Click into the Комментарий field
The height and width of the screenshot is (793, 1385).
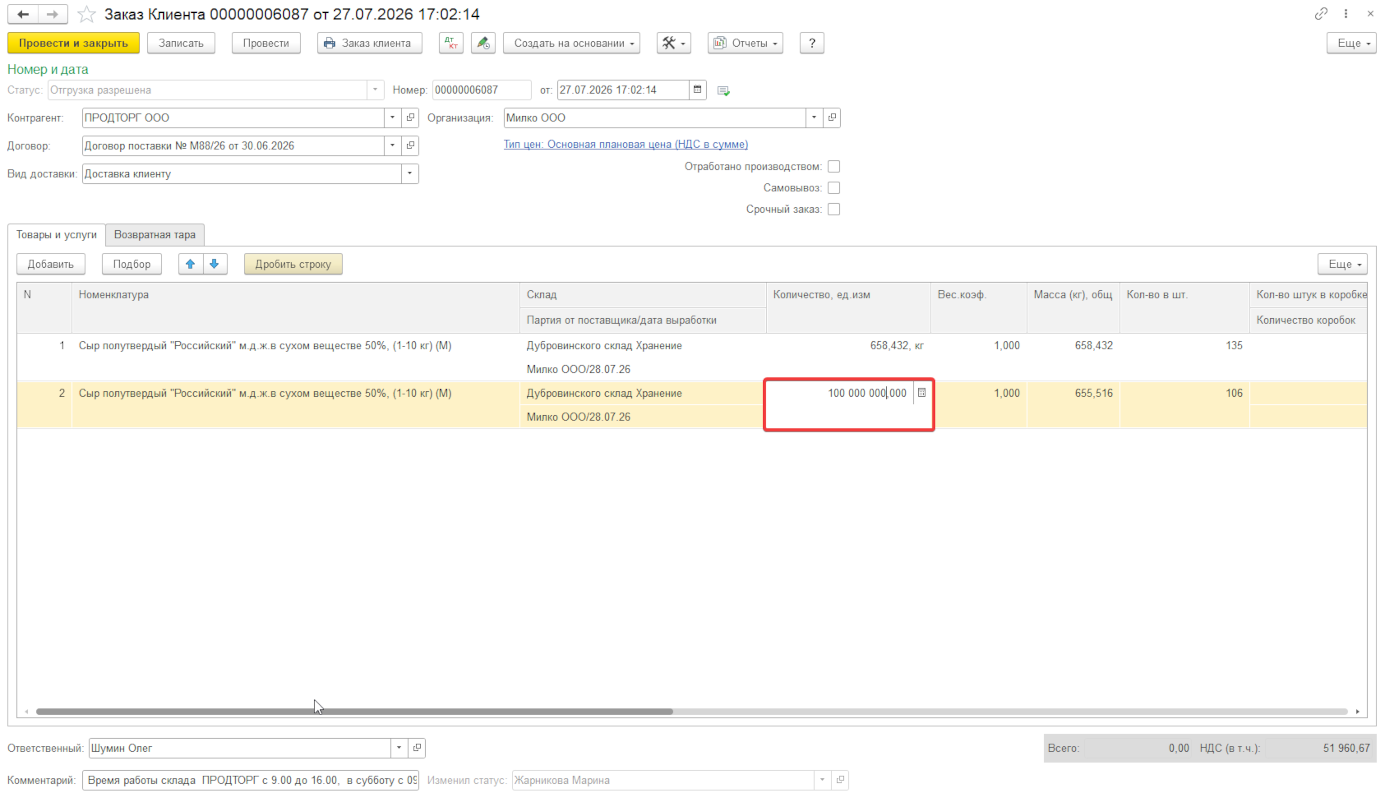coord(251,780)
